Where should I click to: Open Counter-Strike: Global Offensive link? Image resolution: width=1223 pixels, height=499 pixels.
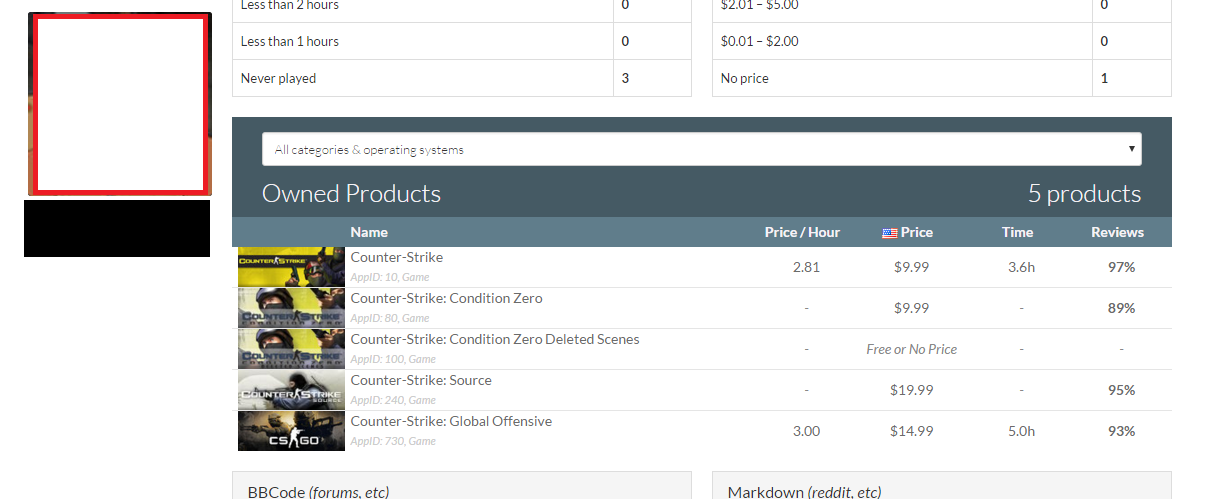(x=450, y=421)
